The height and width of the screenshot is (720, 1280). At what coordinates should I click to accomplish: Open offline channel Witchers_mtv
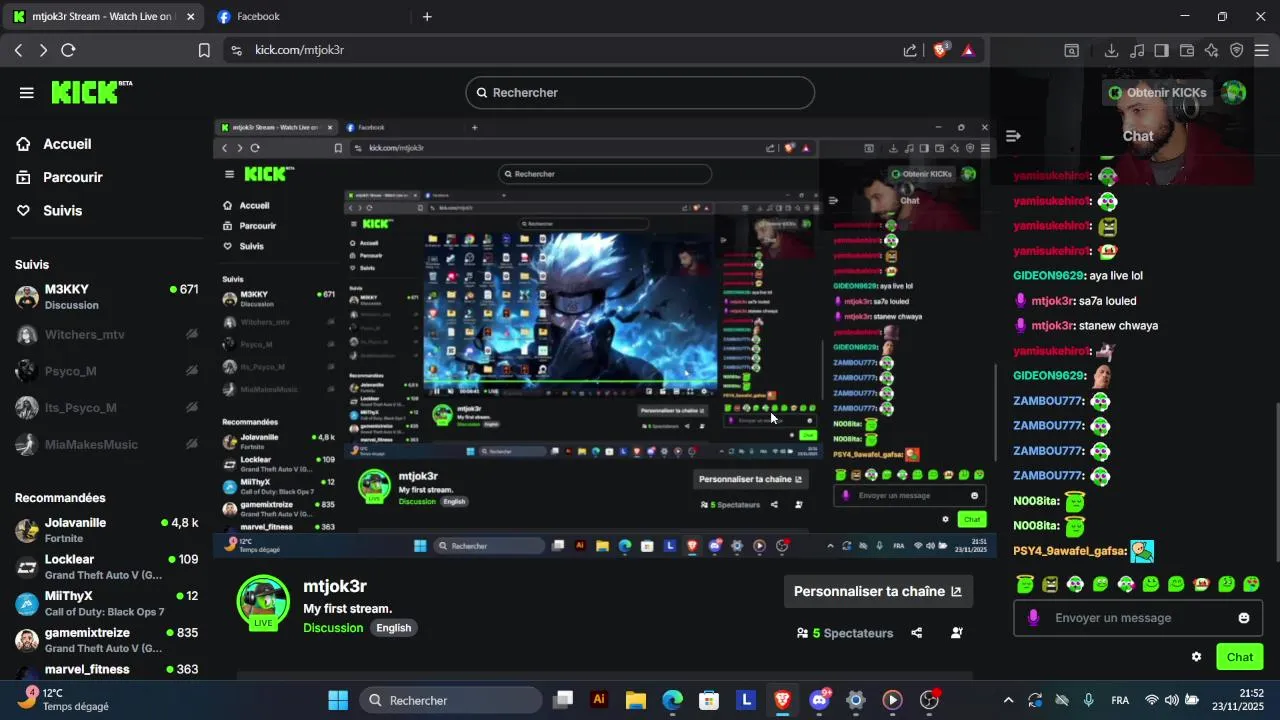[x=106, y=334]
